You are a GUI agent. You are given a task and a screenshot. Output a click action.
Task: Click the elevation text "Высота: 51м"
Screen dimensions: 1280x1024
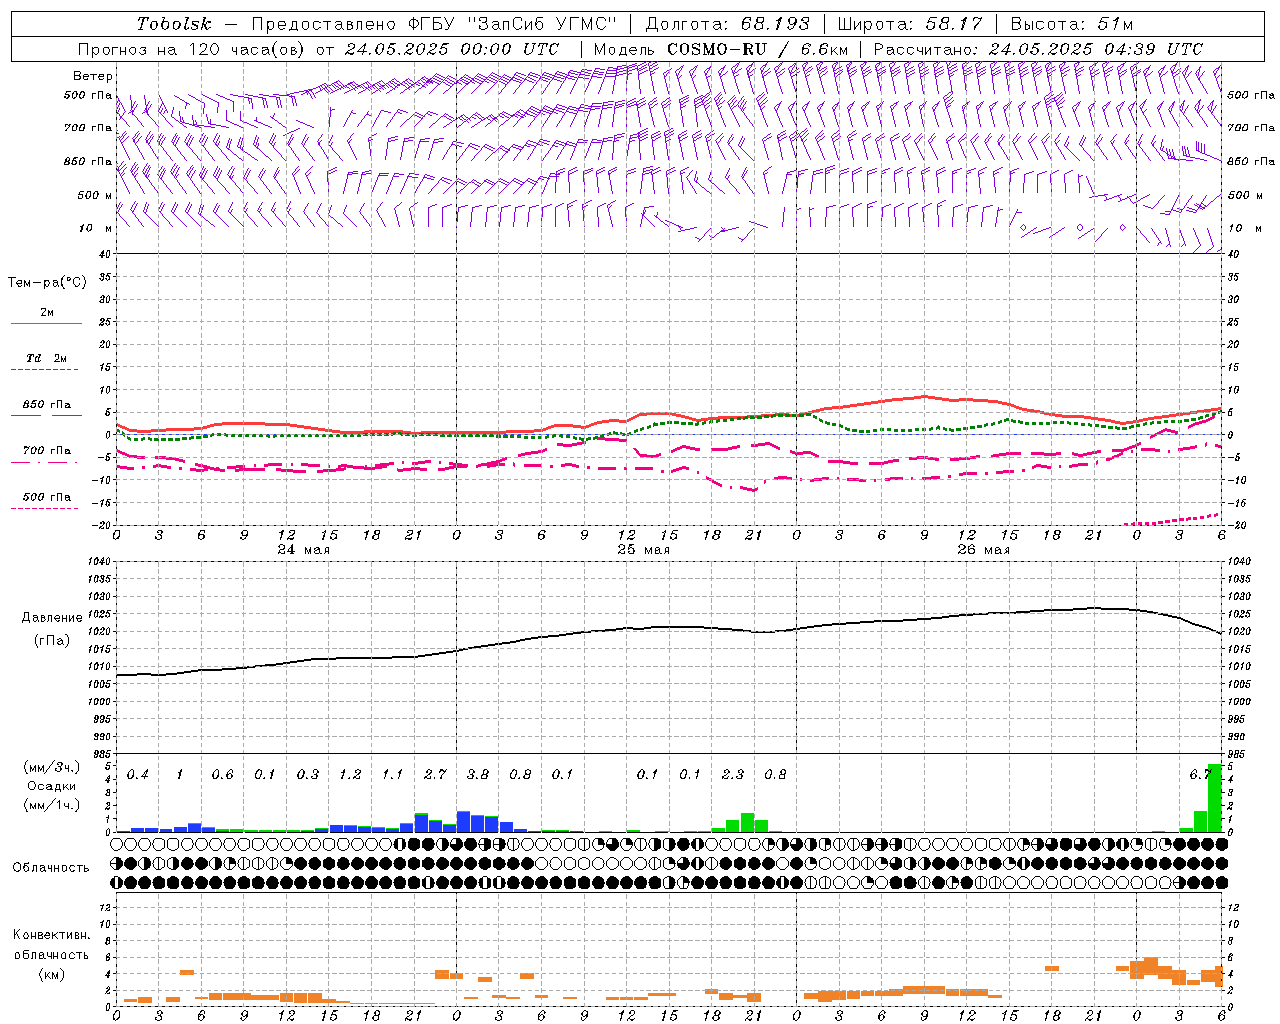1072,24
